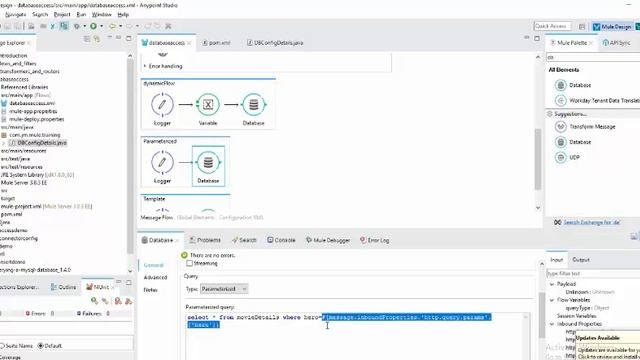Click the debug icon in the main toolbar

77,26
